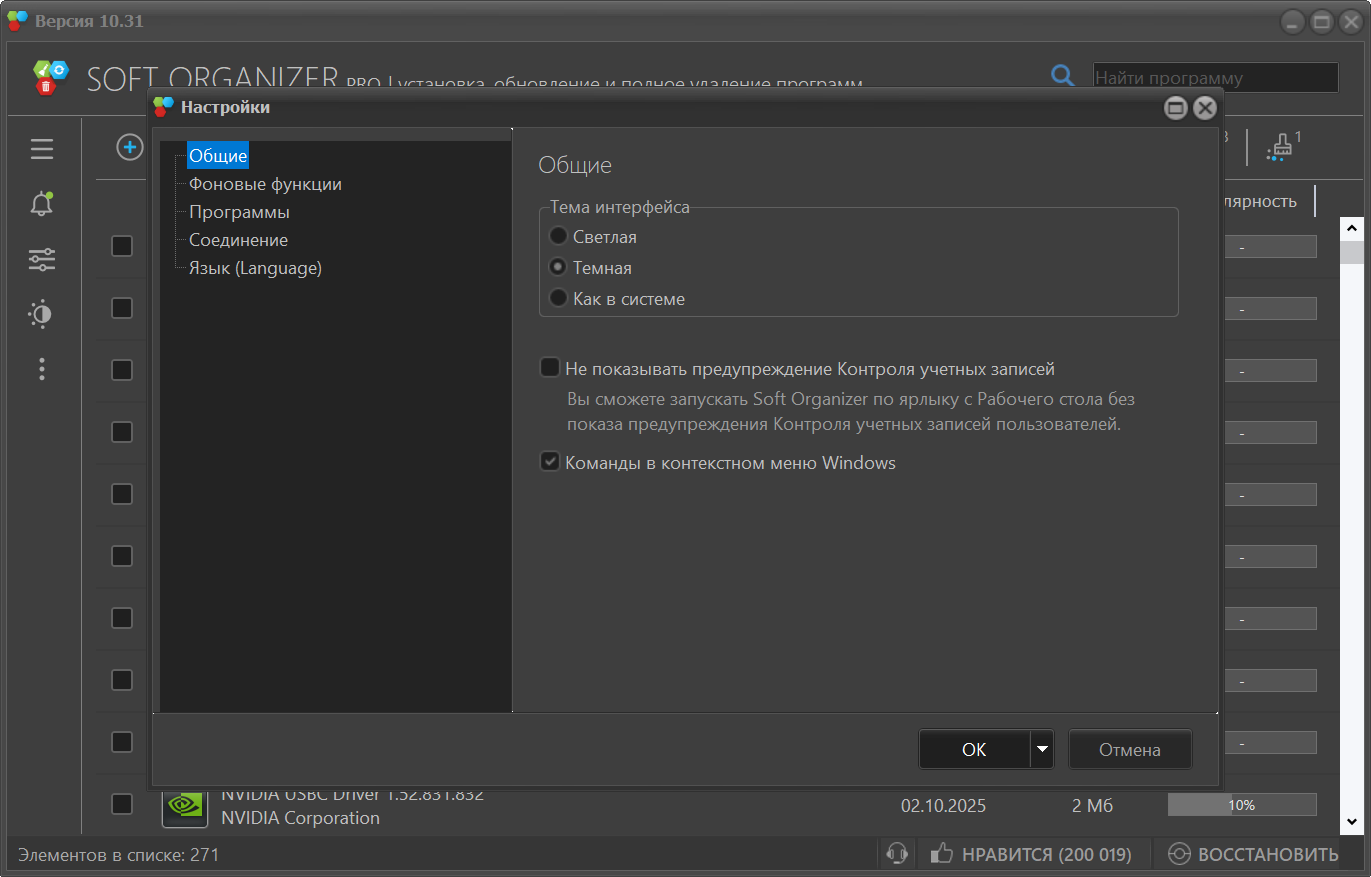Click the cleanup broom icon in toolbar
This screenshot has width=1371, height=877.
pyautogui.click(x=1279, y=148)
